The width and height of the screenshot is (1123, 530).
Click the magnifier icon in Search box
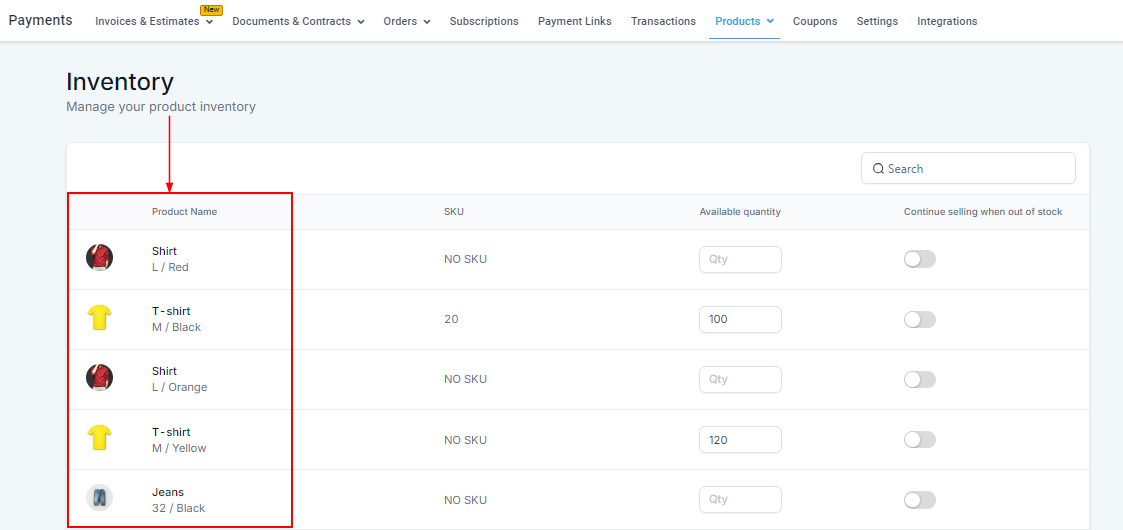pyautogui.click(x=878, y=169)
